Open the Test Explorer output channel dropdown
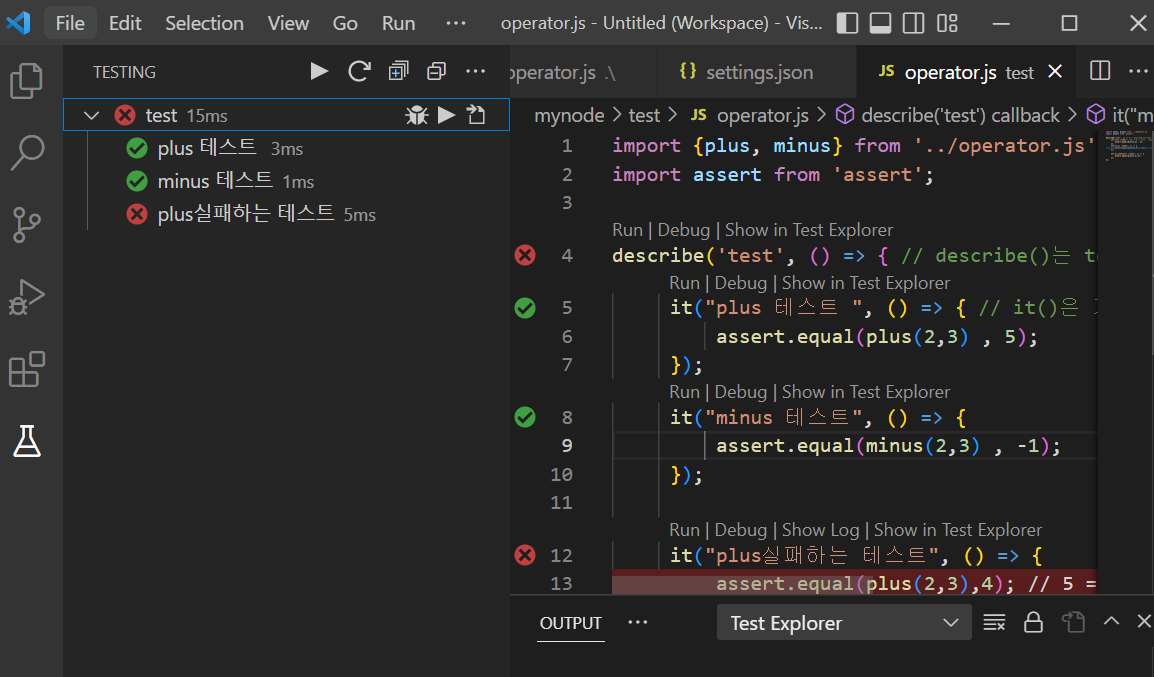Viewport: 1154px width, 677px height. [843, 623]
